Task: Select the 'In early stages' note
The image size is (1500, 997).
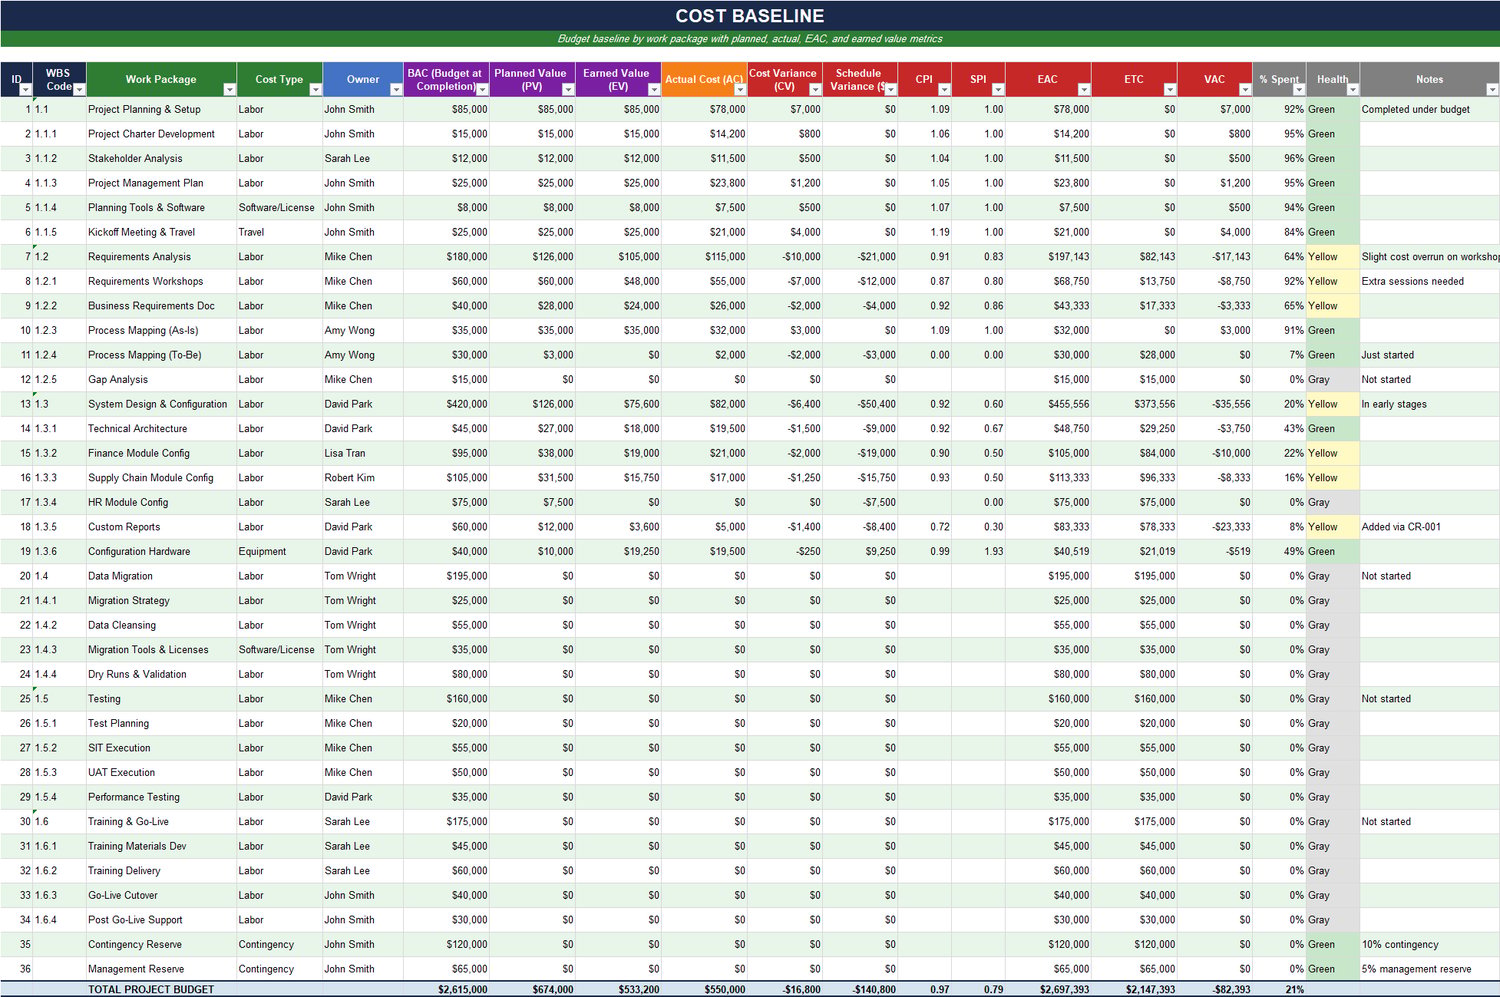Action: coord(1429,404)
